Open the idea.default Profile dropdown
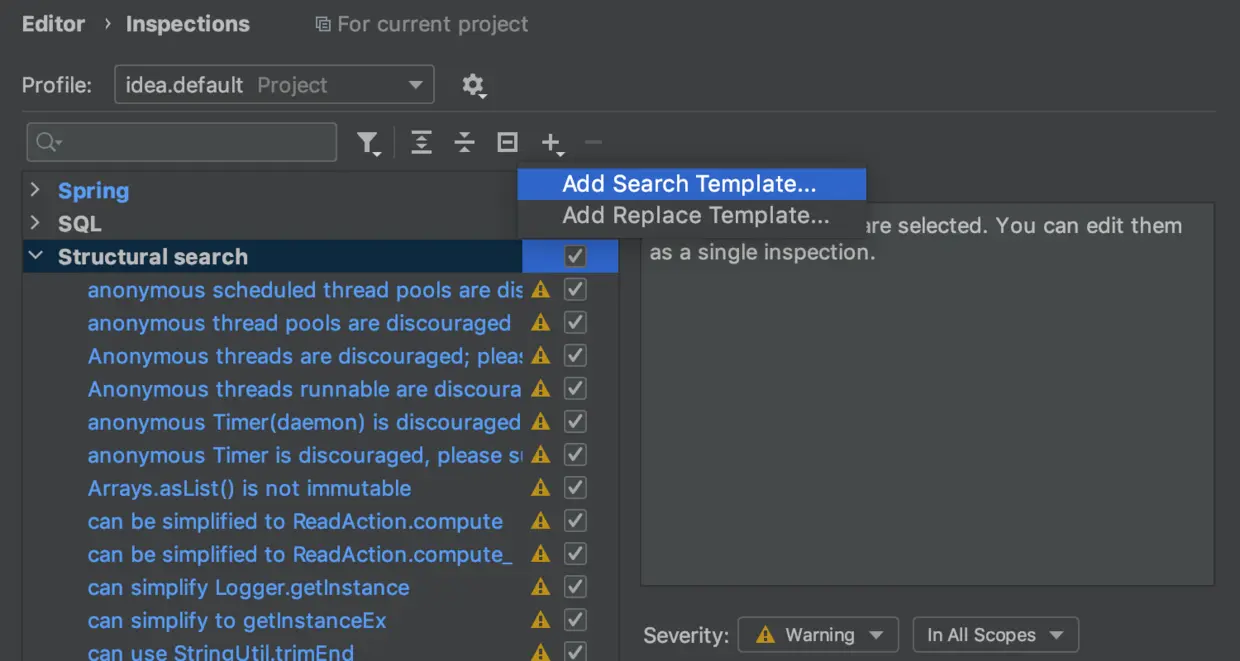The width and height of the screenshot is (1240, 661). (274, 85)
